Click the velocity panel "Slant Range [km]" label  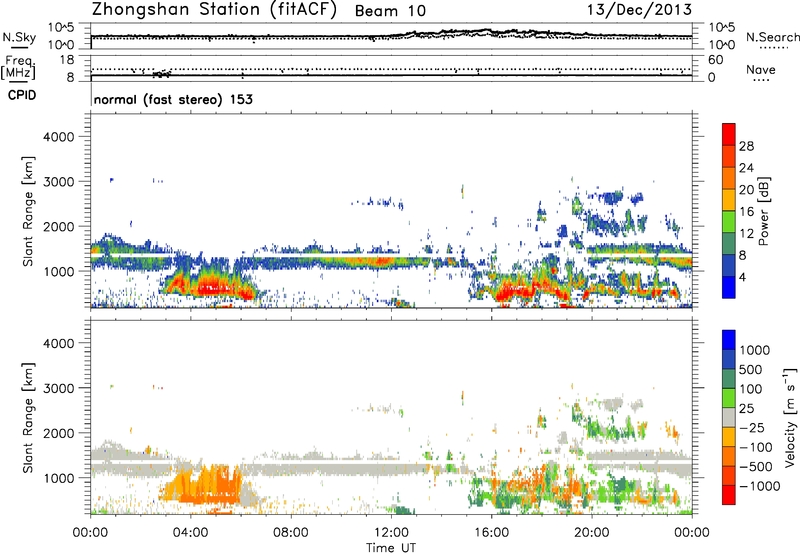pos(28,418)
